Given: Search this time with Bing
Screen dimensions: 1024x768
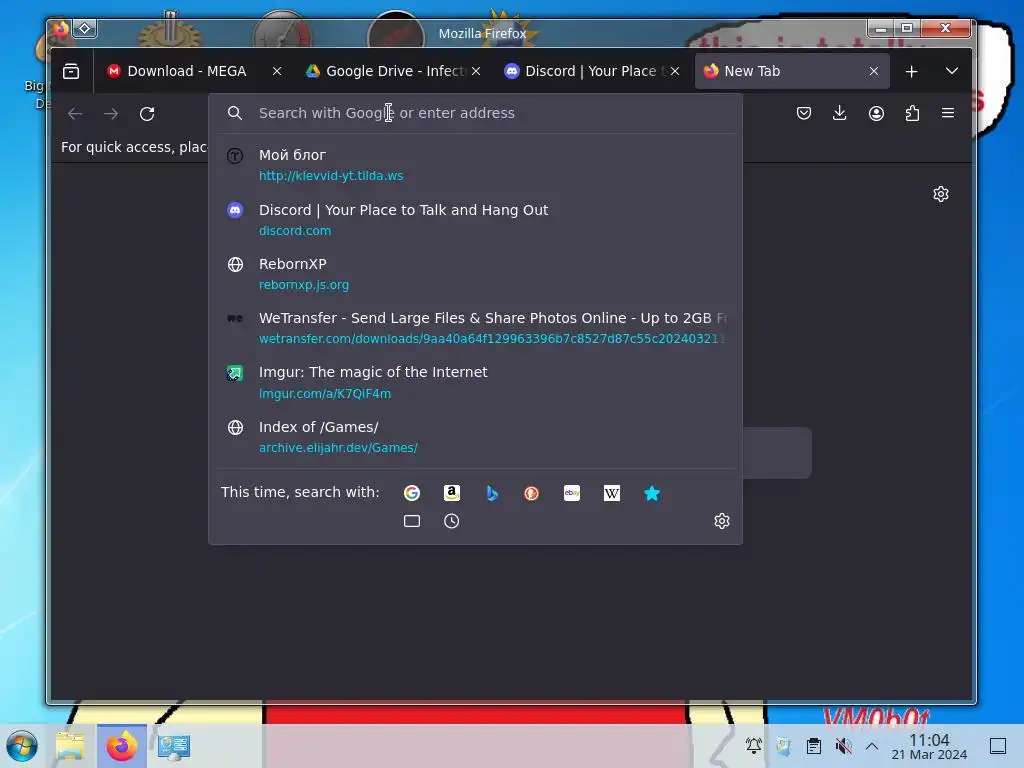Looking at the screenshot, I should pyautogui.click(x=492, y=493).
